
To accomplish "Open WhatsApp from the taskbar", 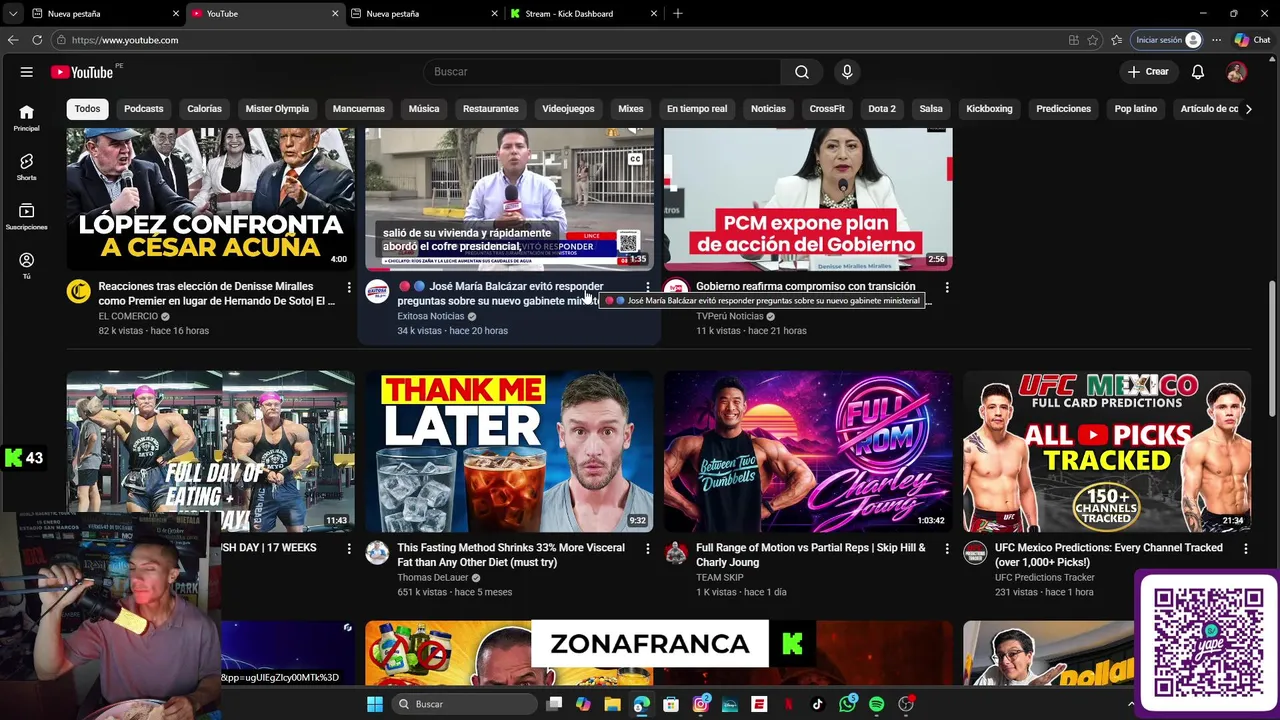I will click(x=848, y=704).
